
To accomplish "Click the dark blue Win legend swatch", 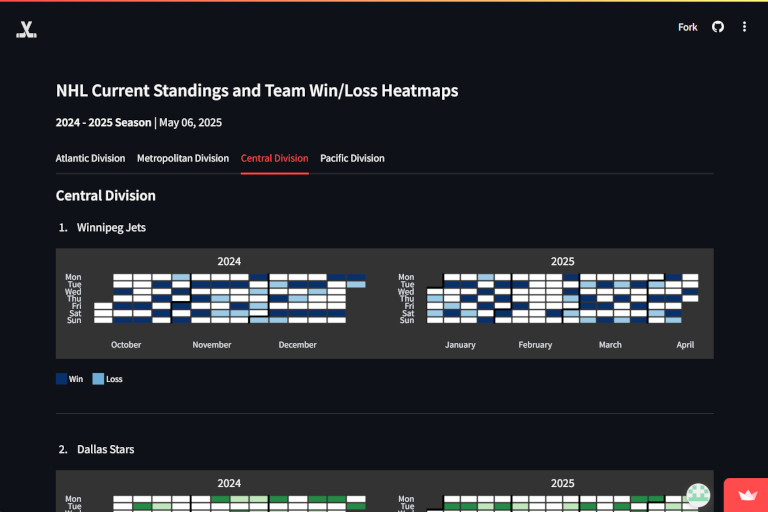I will [x=61, y=379].
